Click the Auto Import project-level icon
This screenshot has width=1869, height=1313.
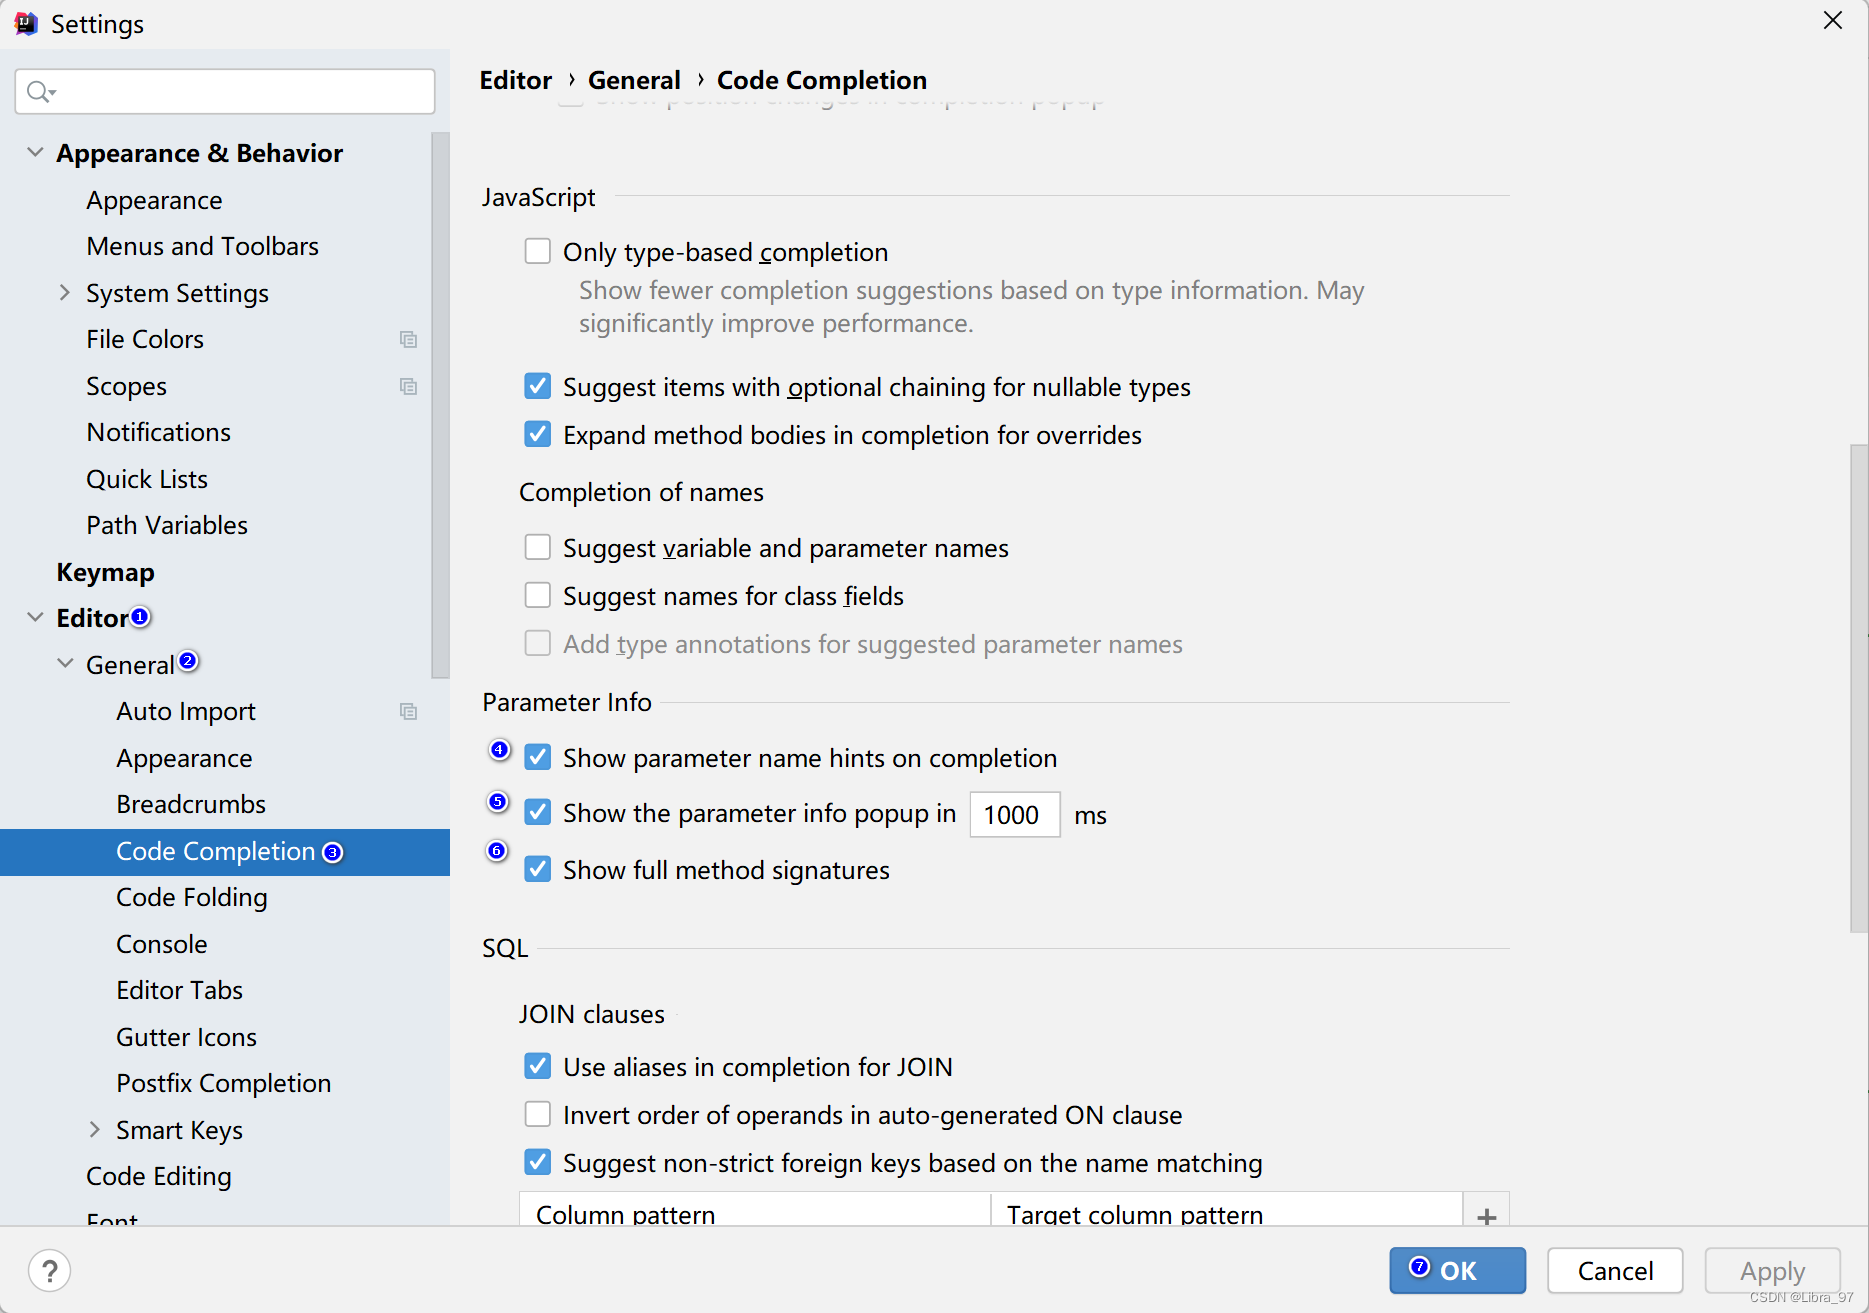[408, 712]
